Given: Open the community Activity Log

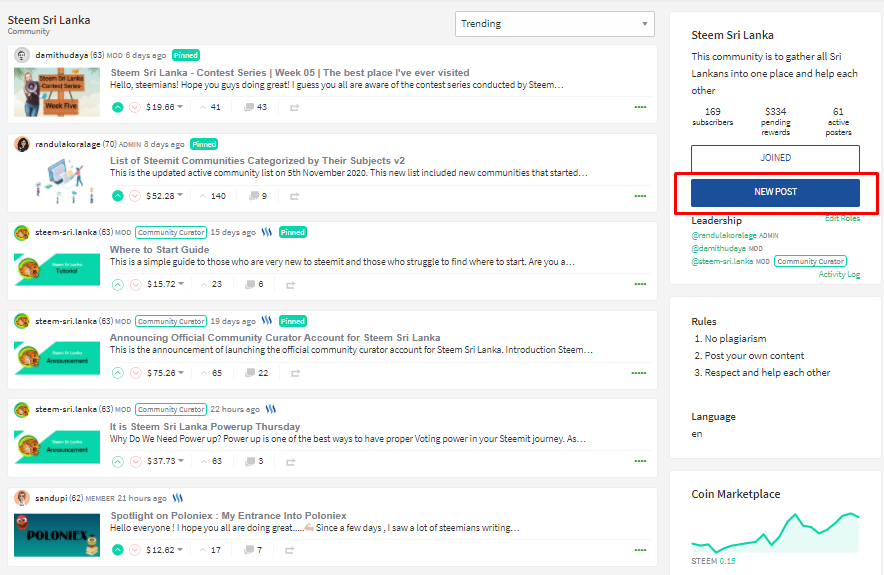Looking at the screenshot, I should click(839, 275).
